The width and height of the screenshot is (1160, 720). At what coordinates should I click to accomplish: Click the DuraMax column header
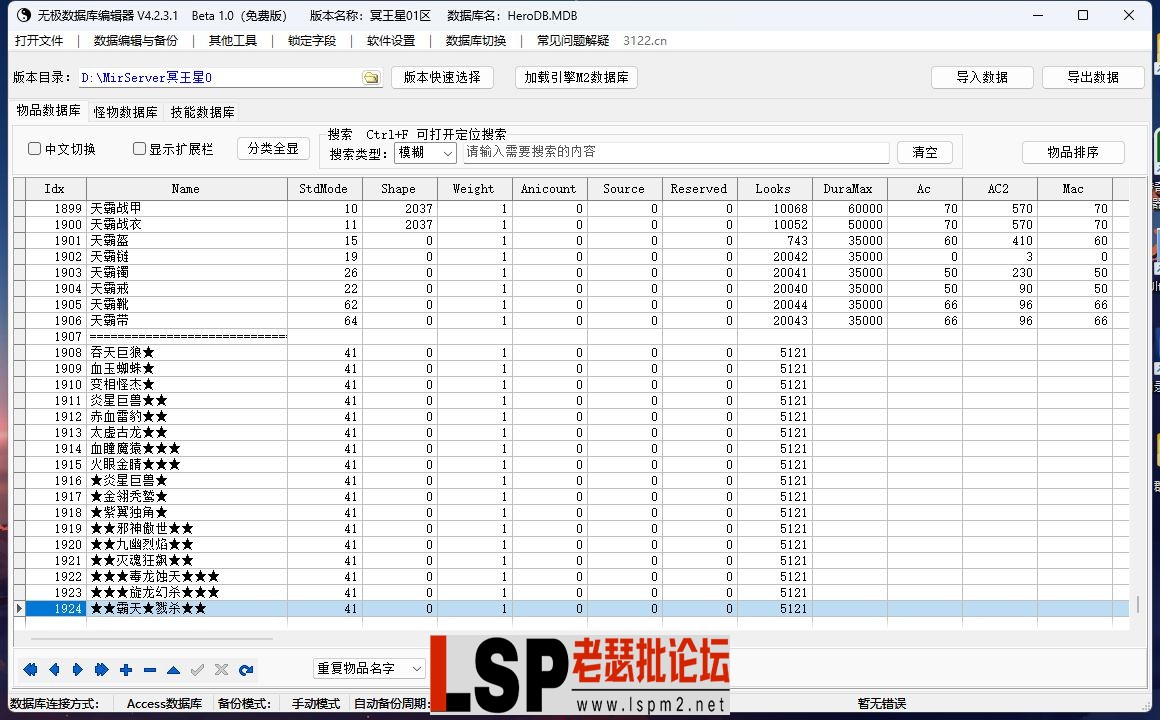click(849, 189)
